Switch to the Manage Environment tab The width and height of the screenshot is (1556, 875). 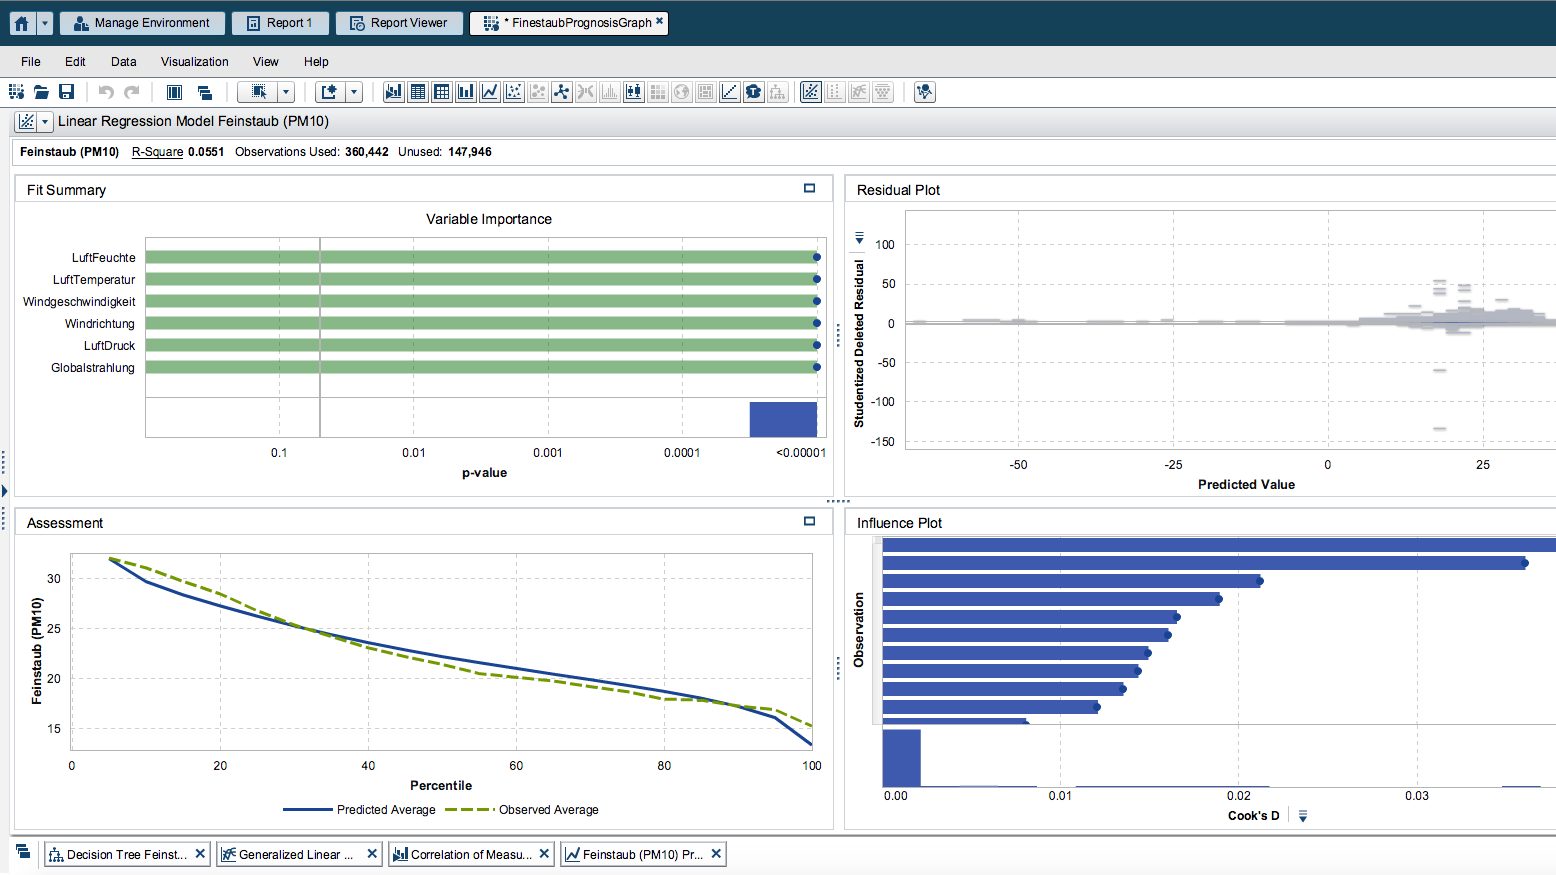pos(142,23)
